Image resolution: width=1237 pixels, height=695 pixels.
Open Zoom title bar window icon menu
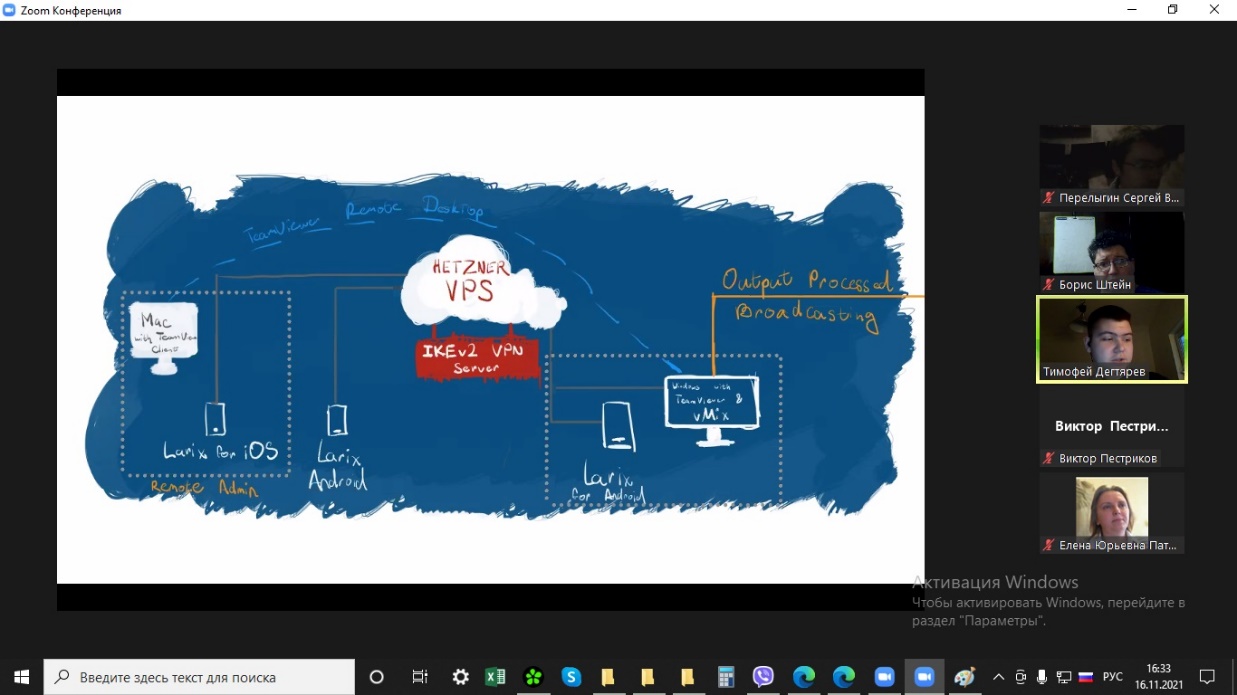click(10, 10)
